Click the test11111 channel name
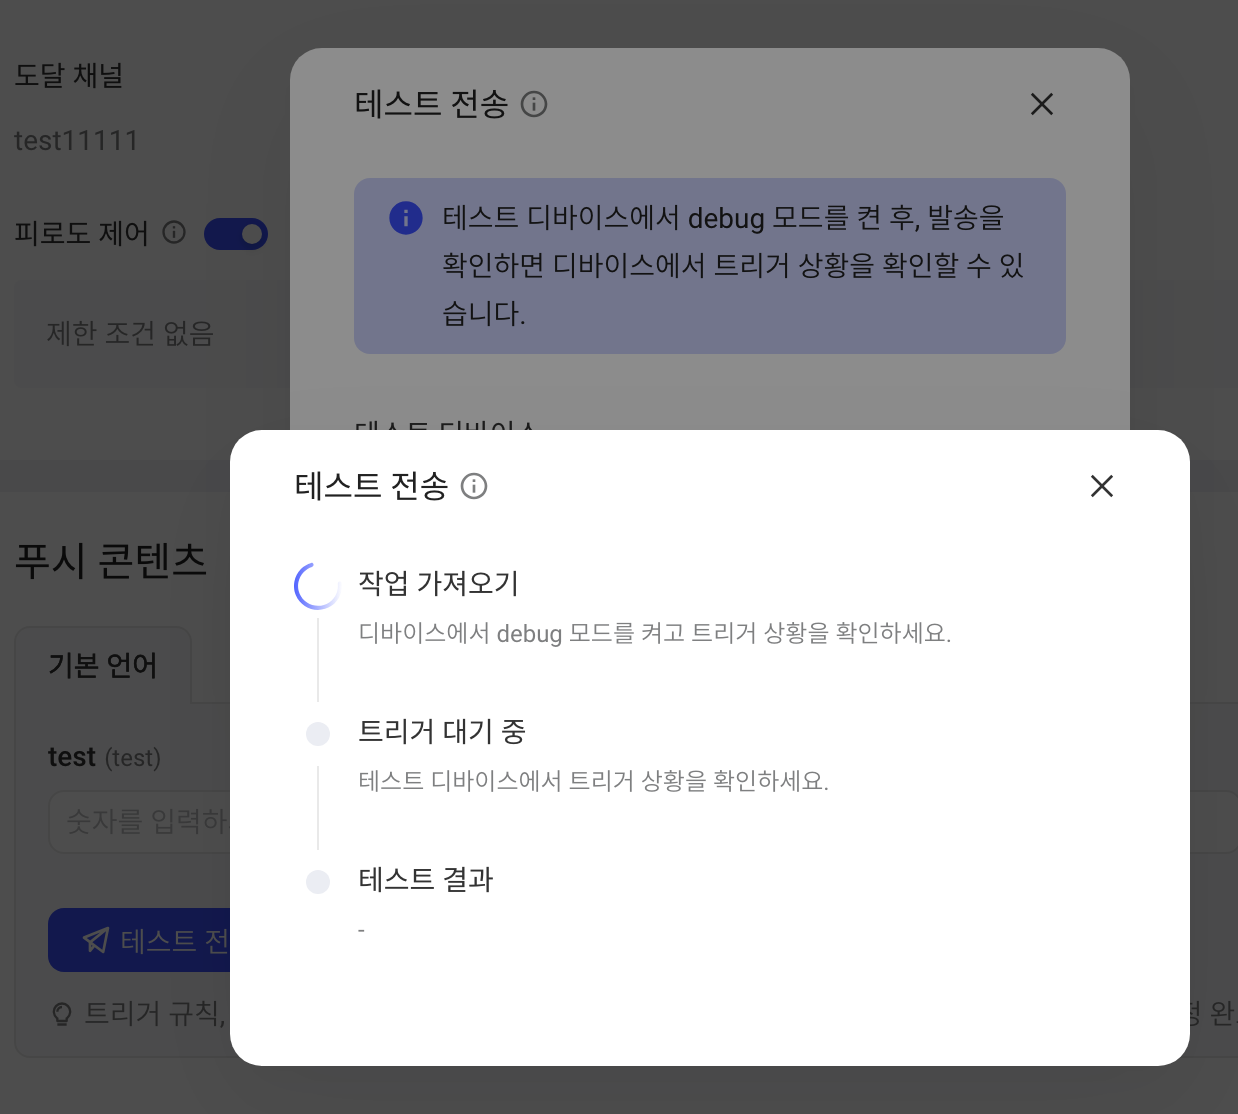The image size is (1238, 1114). (x=76, y=141)
